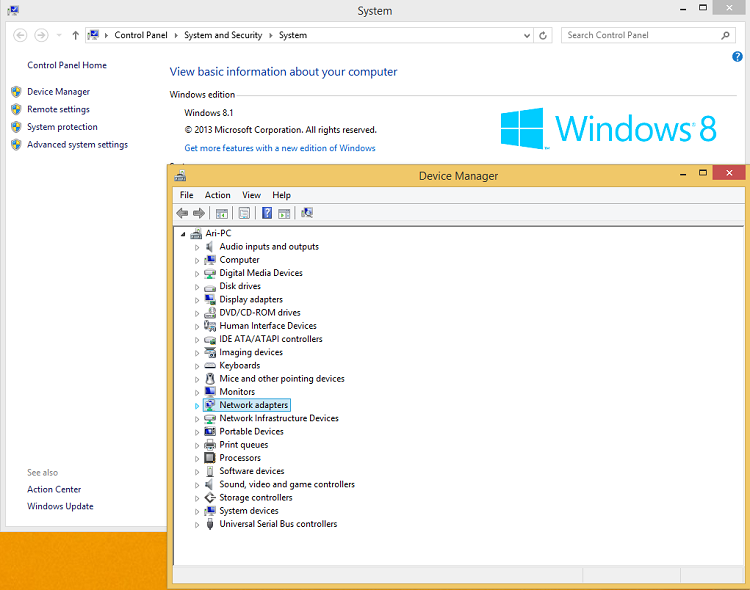Click Control Panel in the breadcrumb path
Viewport: 750px width, 590px height.
[x=141, y=35]
